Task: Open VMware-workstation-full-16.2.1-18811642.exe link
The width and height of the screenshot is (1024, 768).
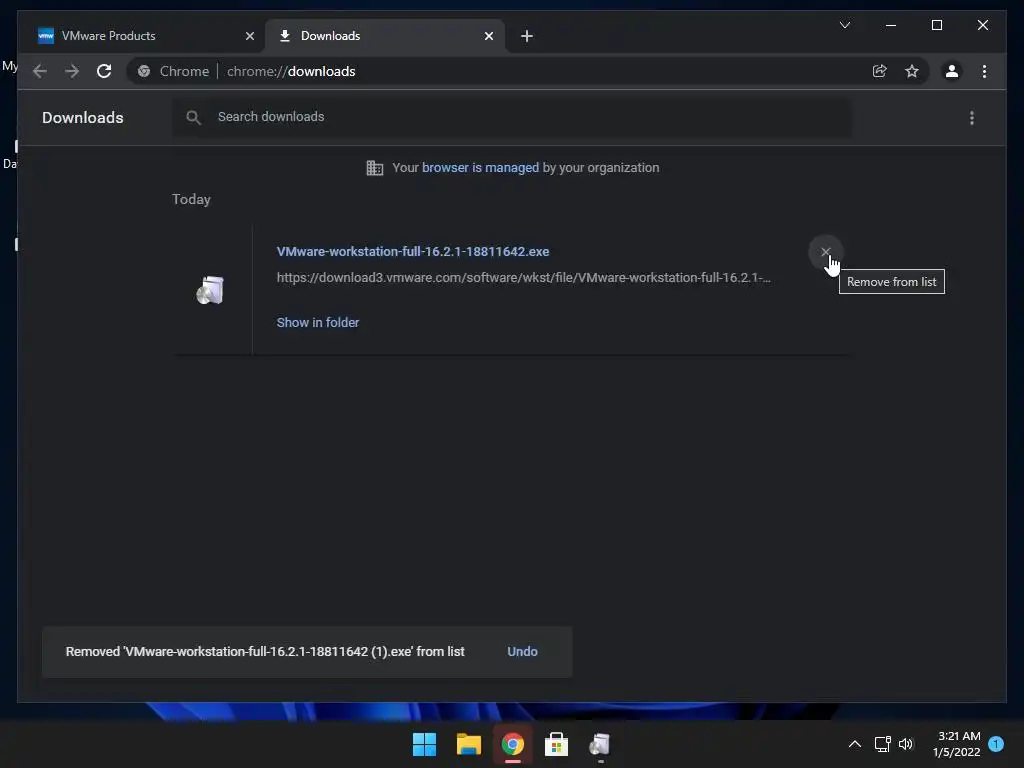Action: coord(413,251)
